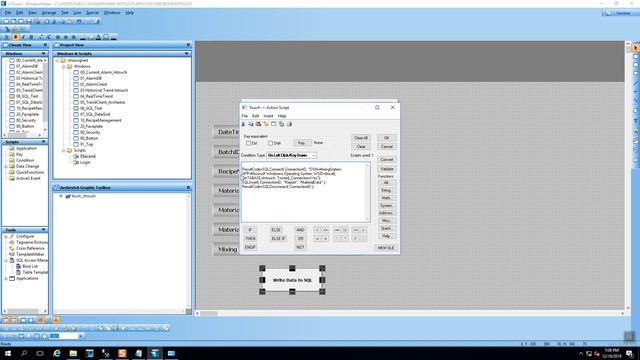Expand the Book_Intouch toolbox node

coord(61,196)
